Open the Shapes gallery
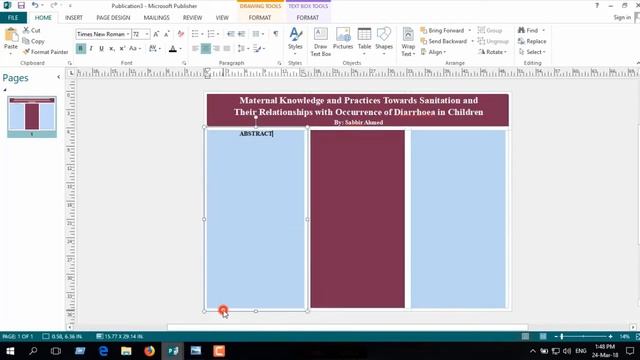Viewport: 640px width, 360px height. click(384, 41)
